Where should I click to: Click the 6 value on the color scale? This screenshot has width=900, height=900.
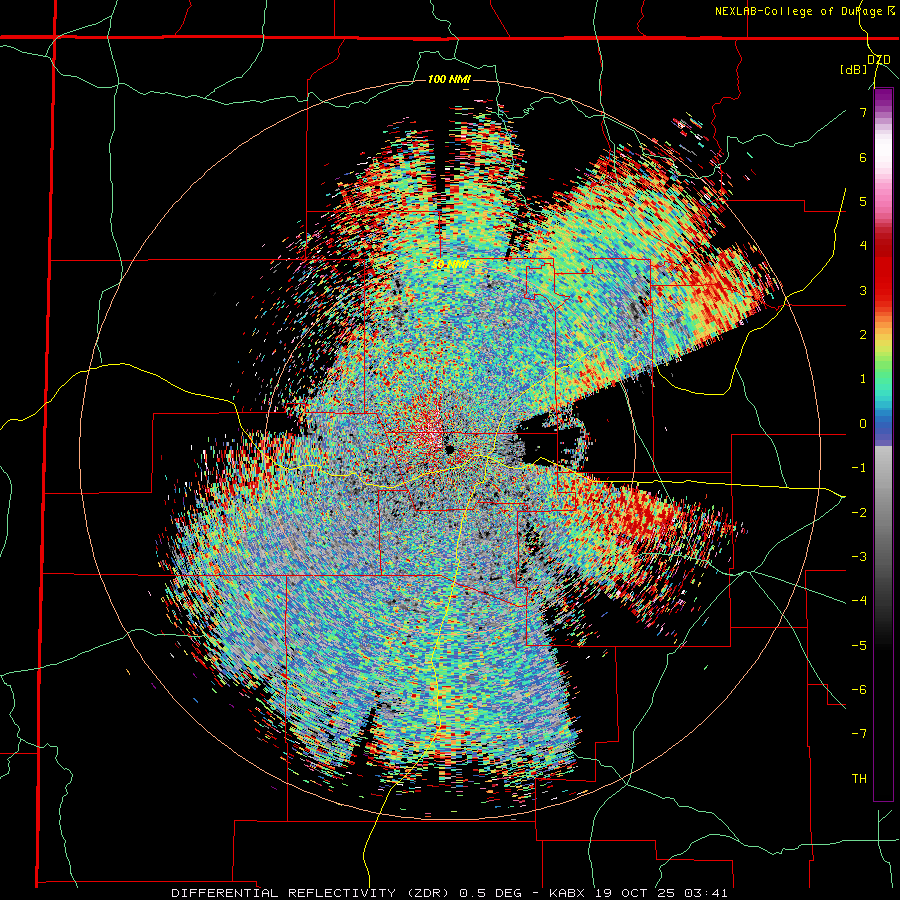(x=863, y=157)
